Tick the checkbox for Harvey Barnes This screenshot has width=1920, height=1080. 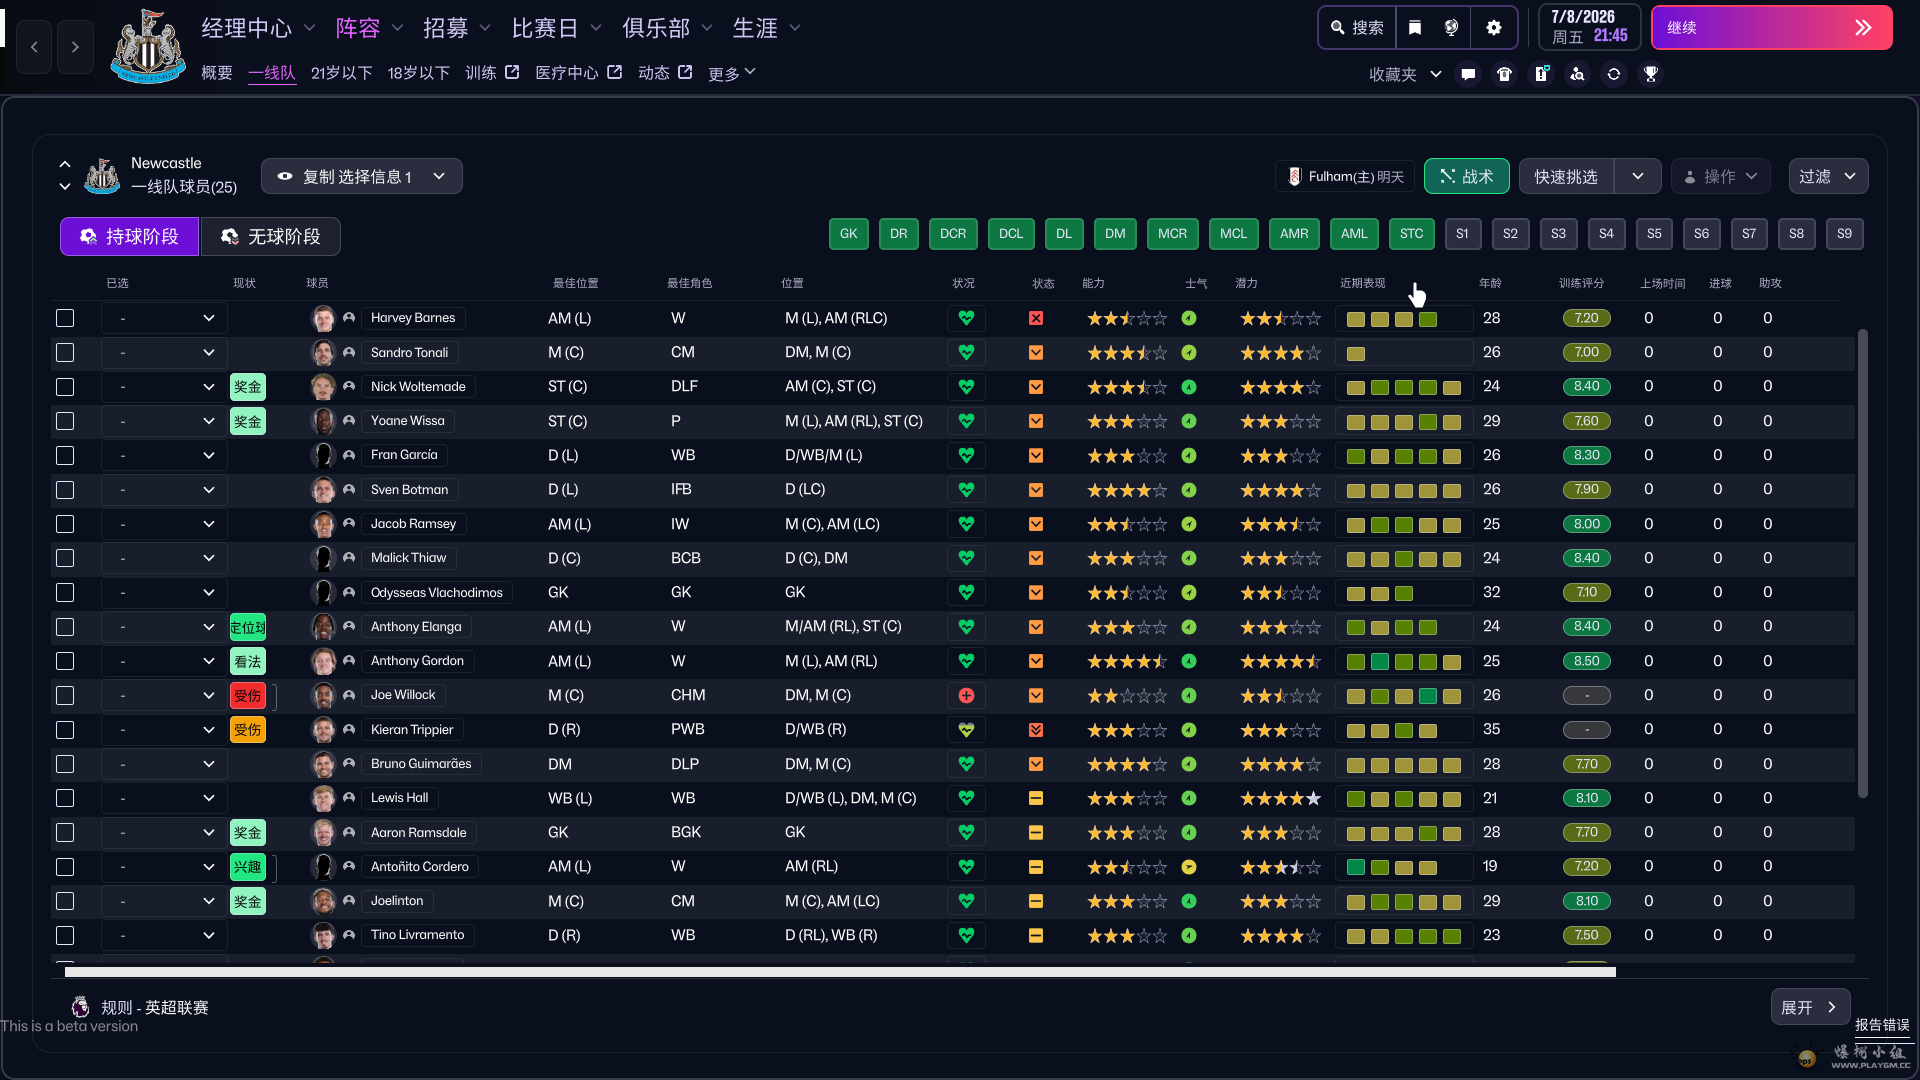(x=65, y=318)
